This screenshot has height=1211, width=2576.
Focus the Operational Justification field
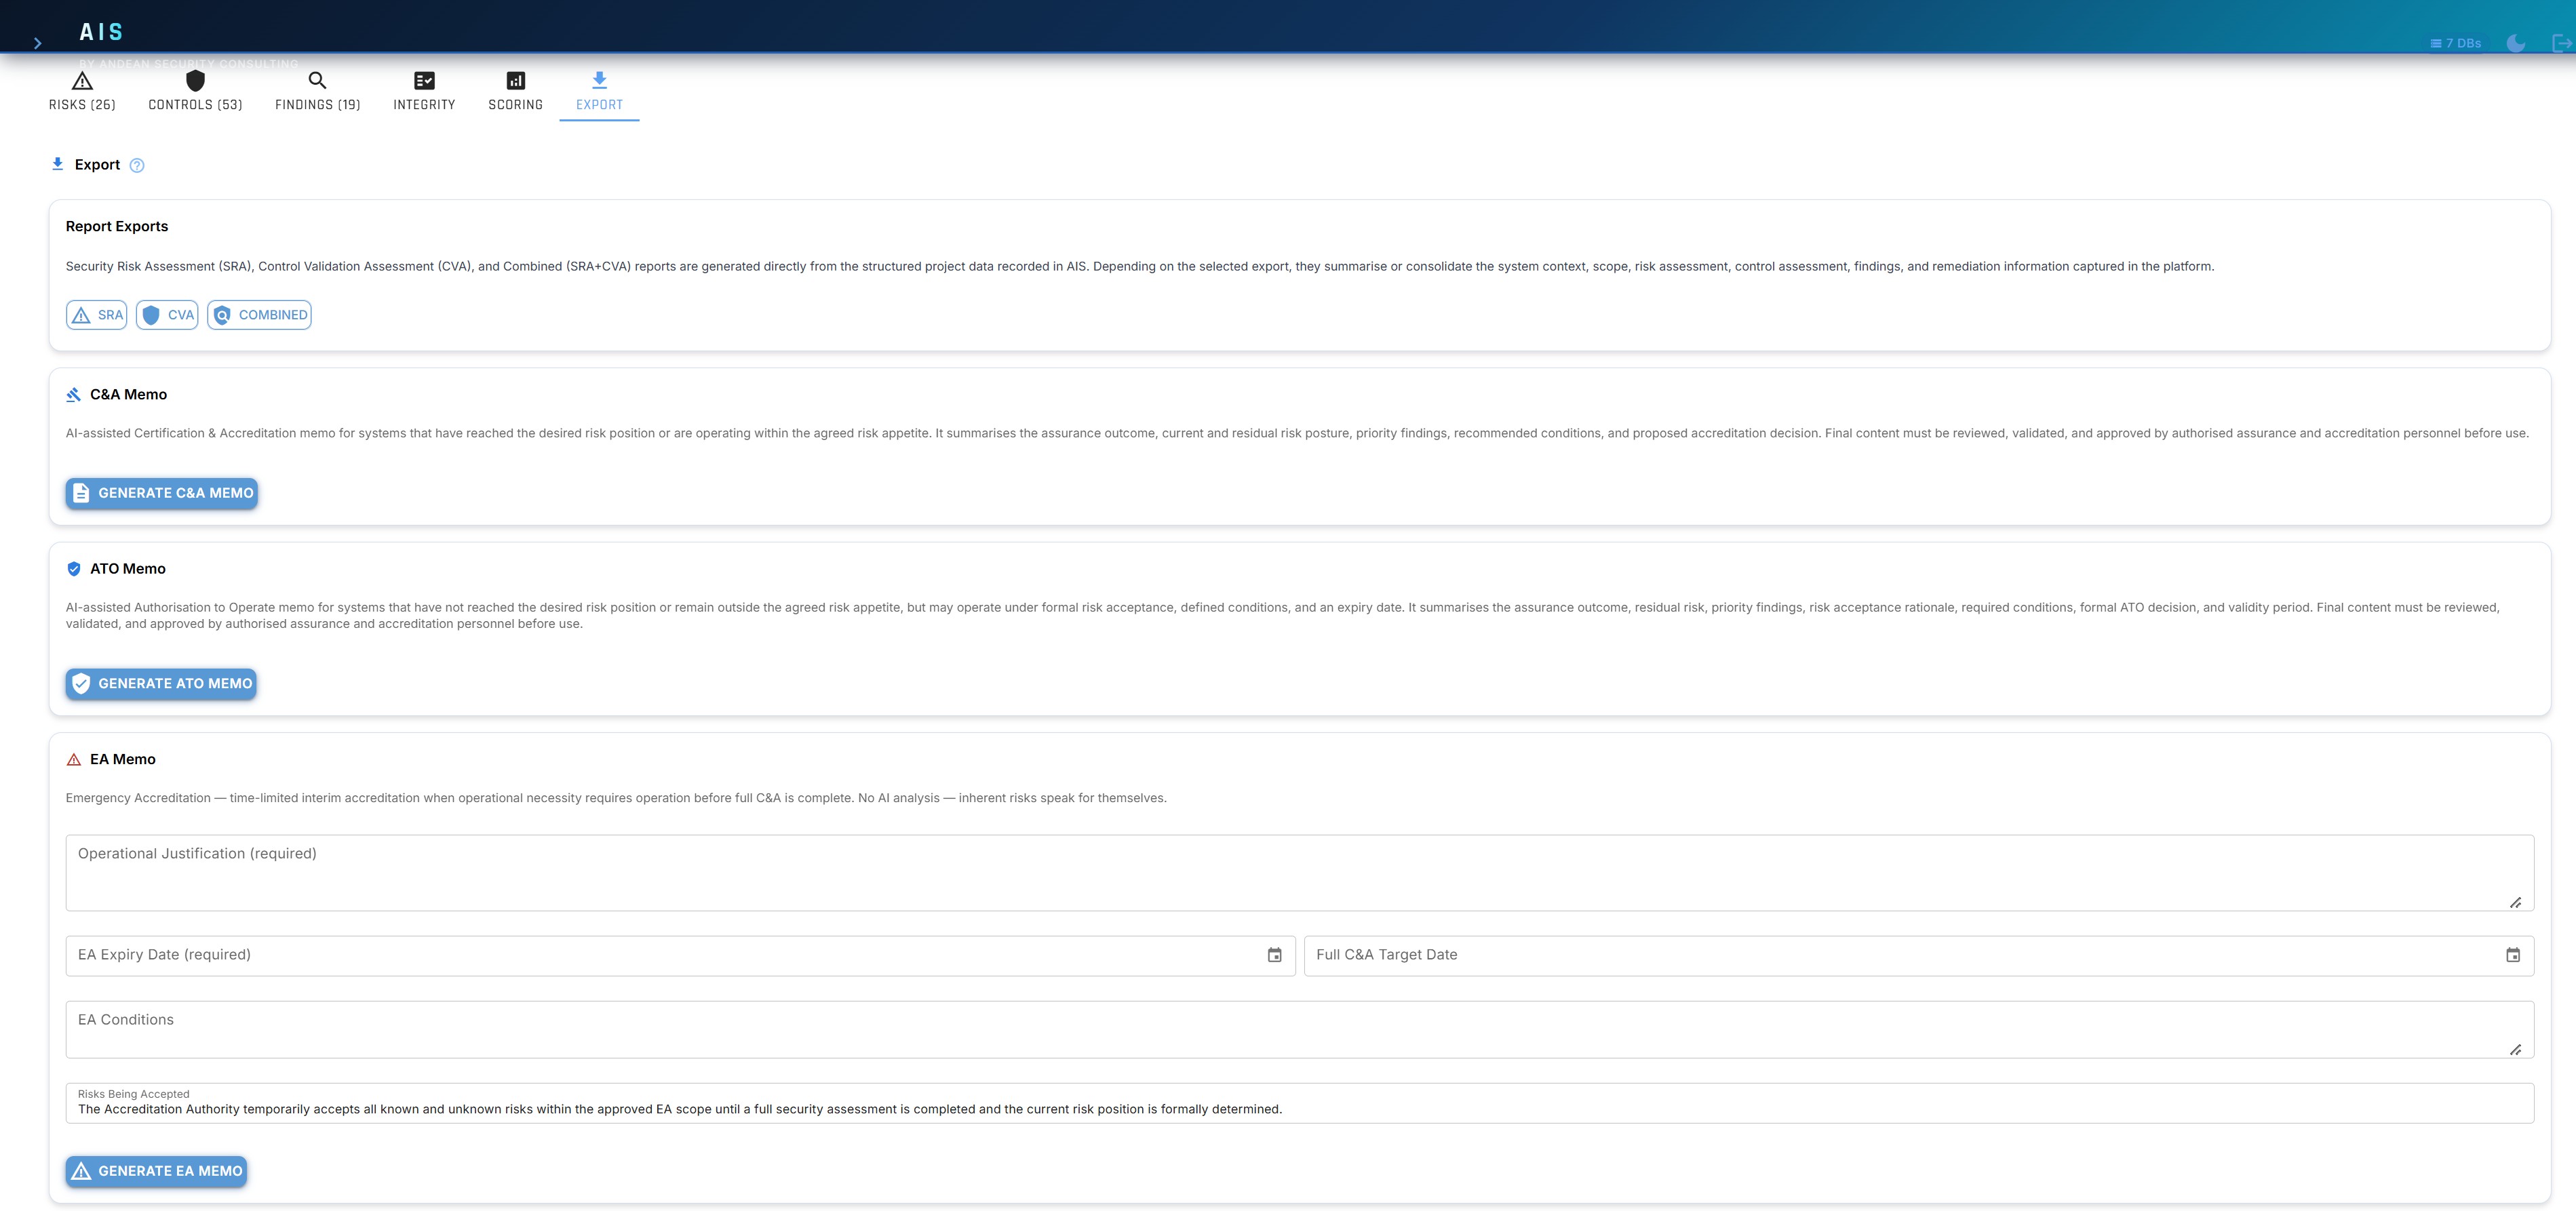pos(1300,873)
